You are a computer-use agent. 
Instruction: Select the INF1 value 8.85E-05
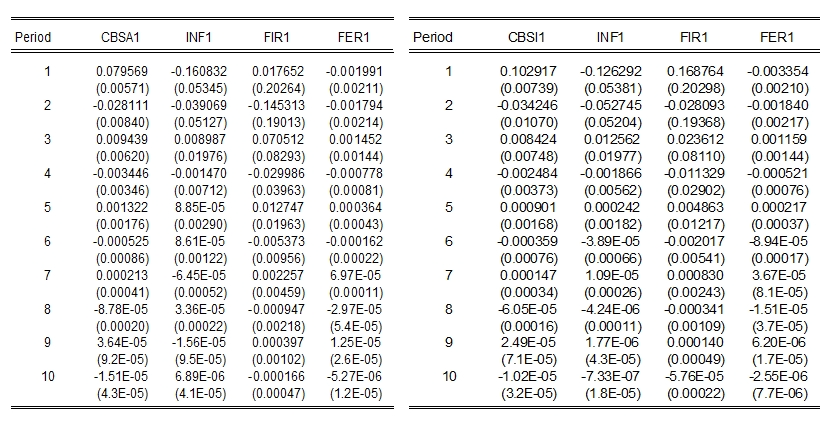click(201, 207)
